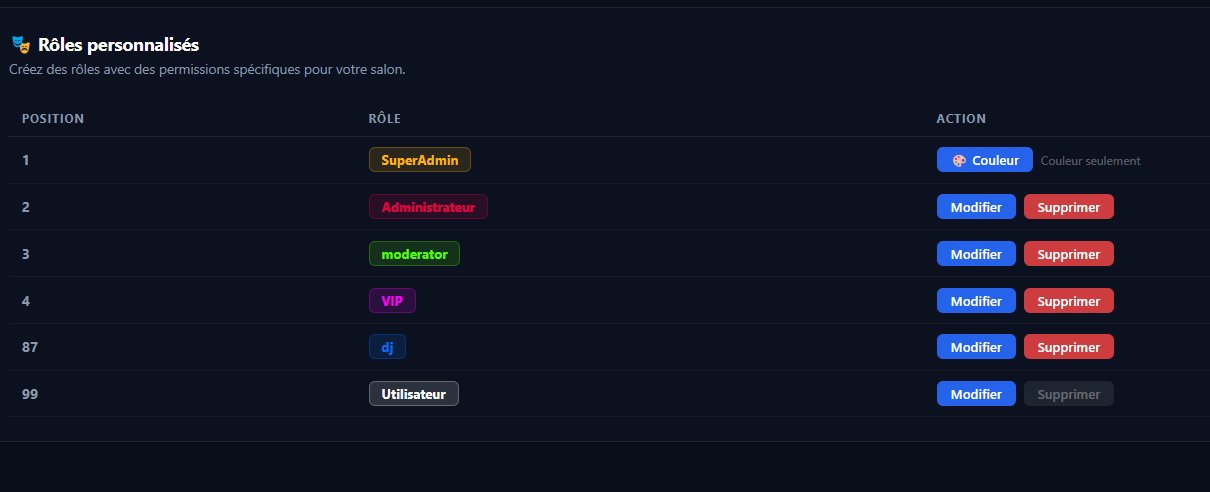This screenshot has width=1210, height=492.
Task: Select the green moderator role badge
Action: pos(414,254)
